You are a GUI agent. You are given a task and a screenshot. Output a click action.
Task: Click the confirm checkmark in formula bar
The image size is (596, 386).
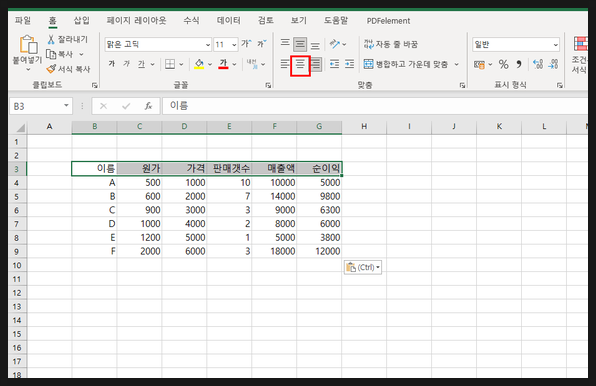pos(126,106)
